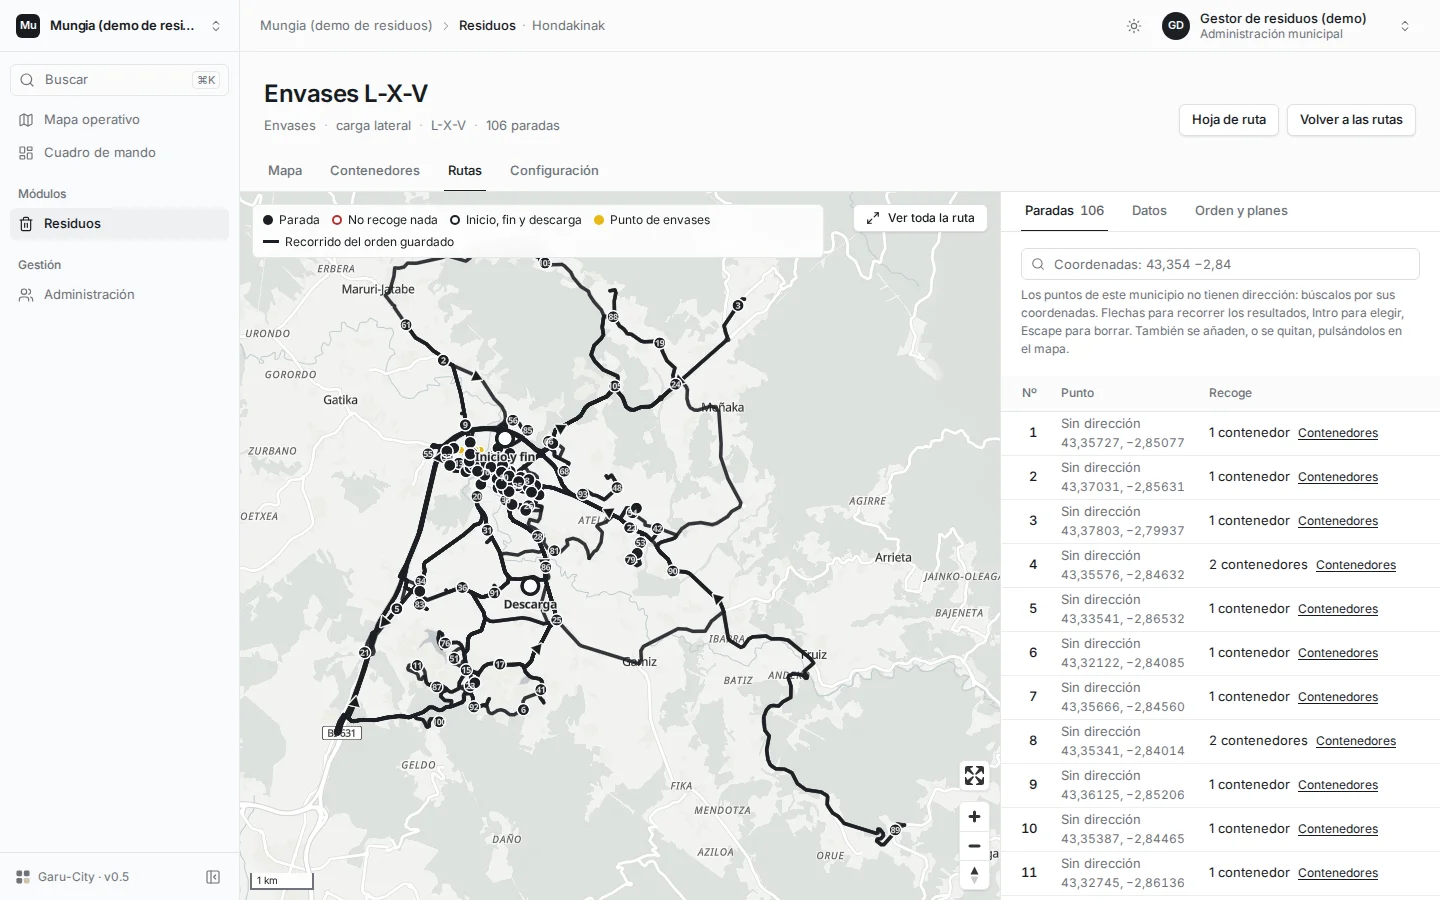Open Mapa operativo from sidebar
The height and width of the screenshot is (900, 1440).
coord(119,119)
